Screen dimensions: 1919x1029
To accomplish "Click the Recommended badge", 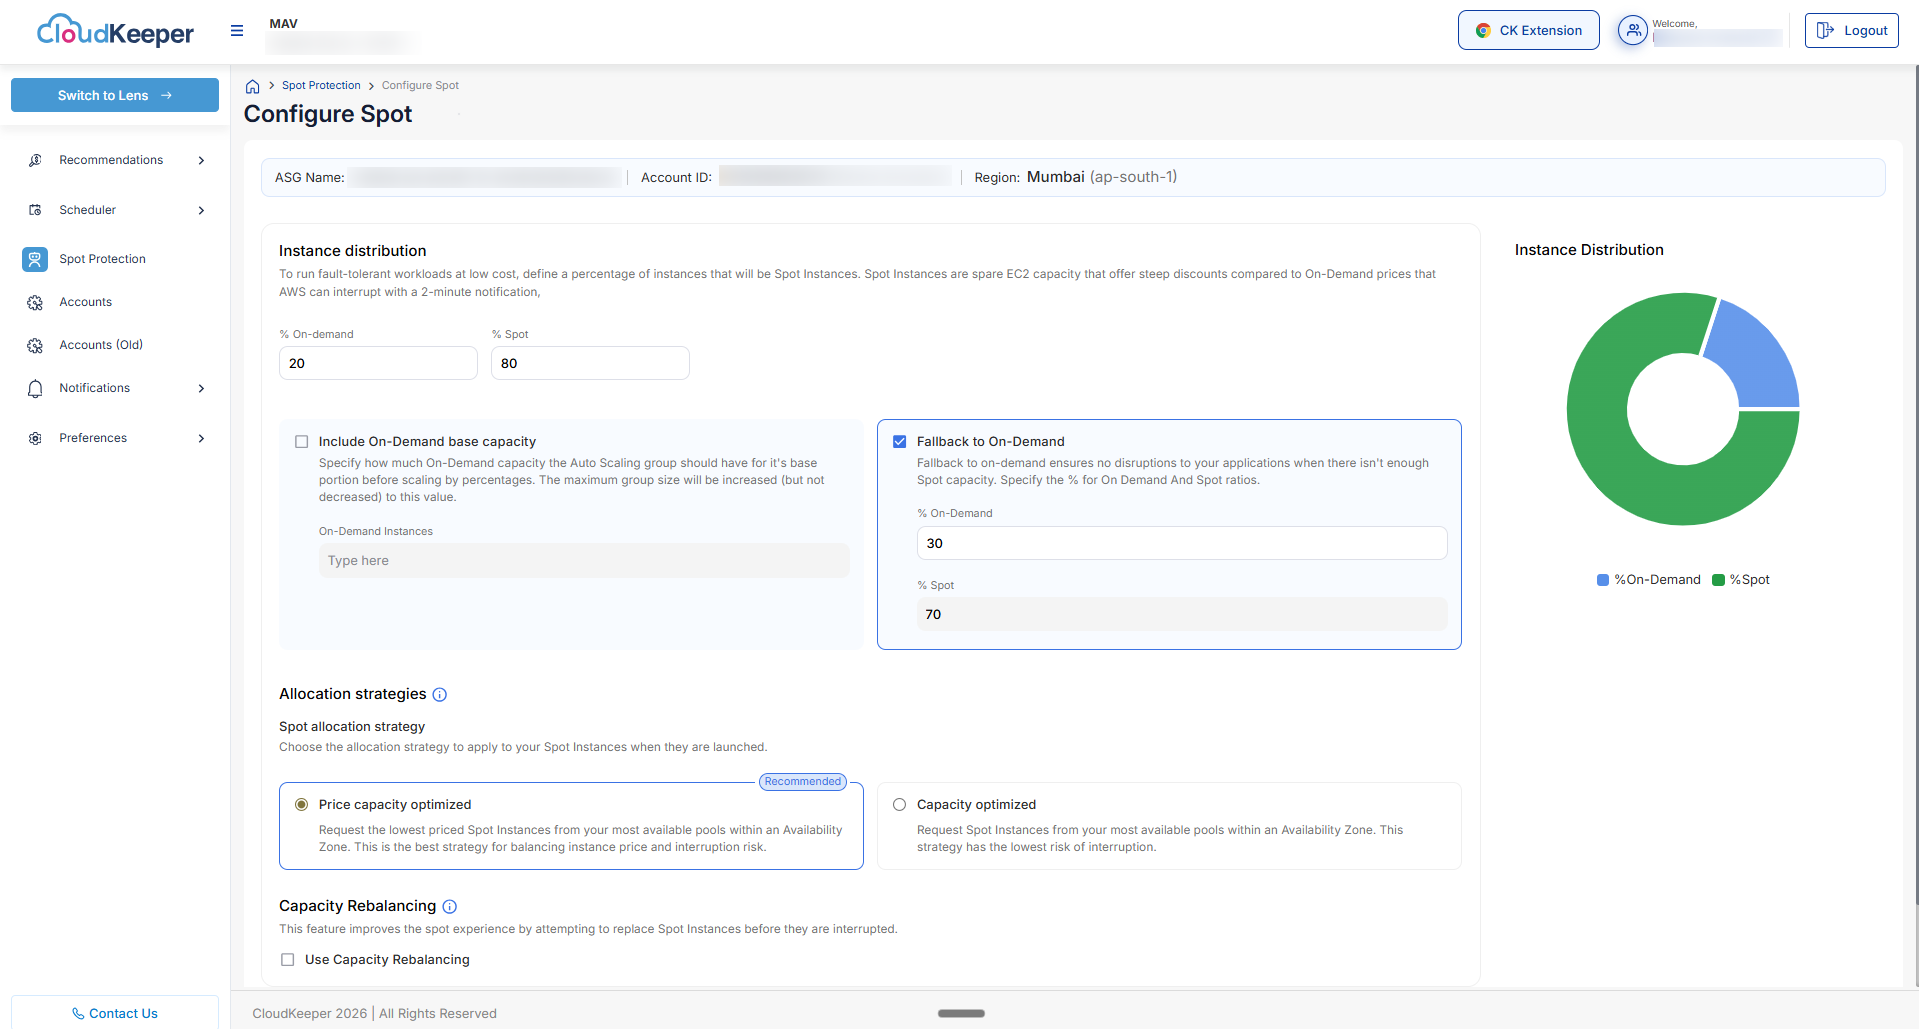I will [803, 782].
